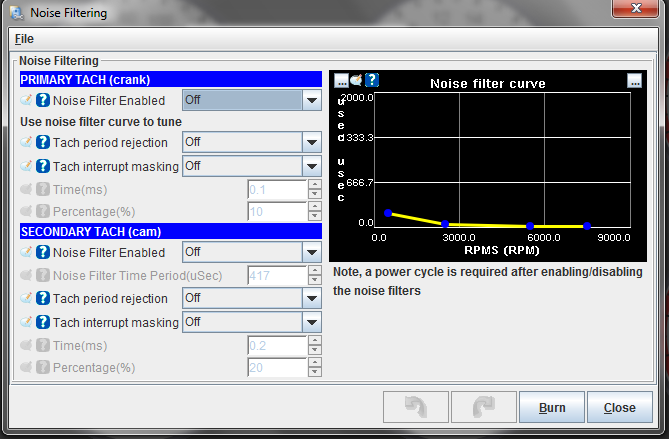The height and width of the screenshot is (439, 669).
Task: Click pencil icon beside primary Tach interrupt masking
Action: (26, 166)
